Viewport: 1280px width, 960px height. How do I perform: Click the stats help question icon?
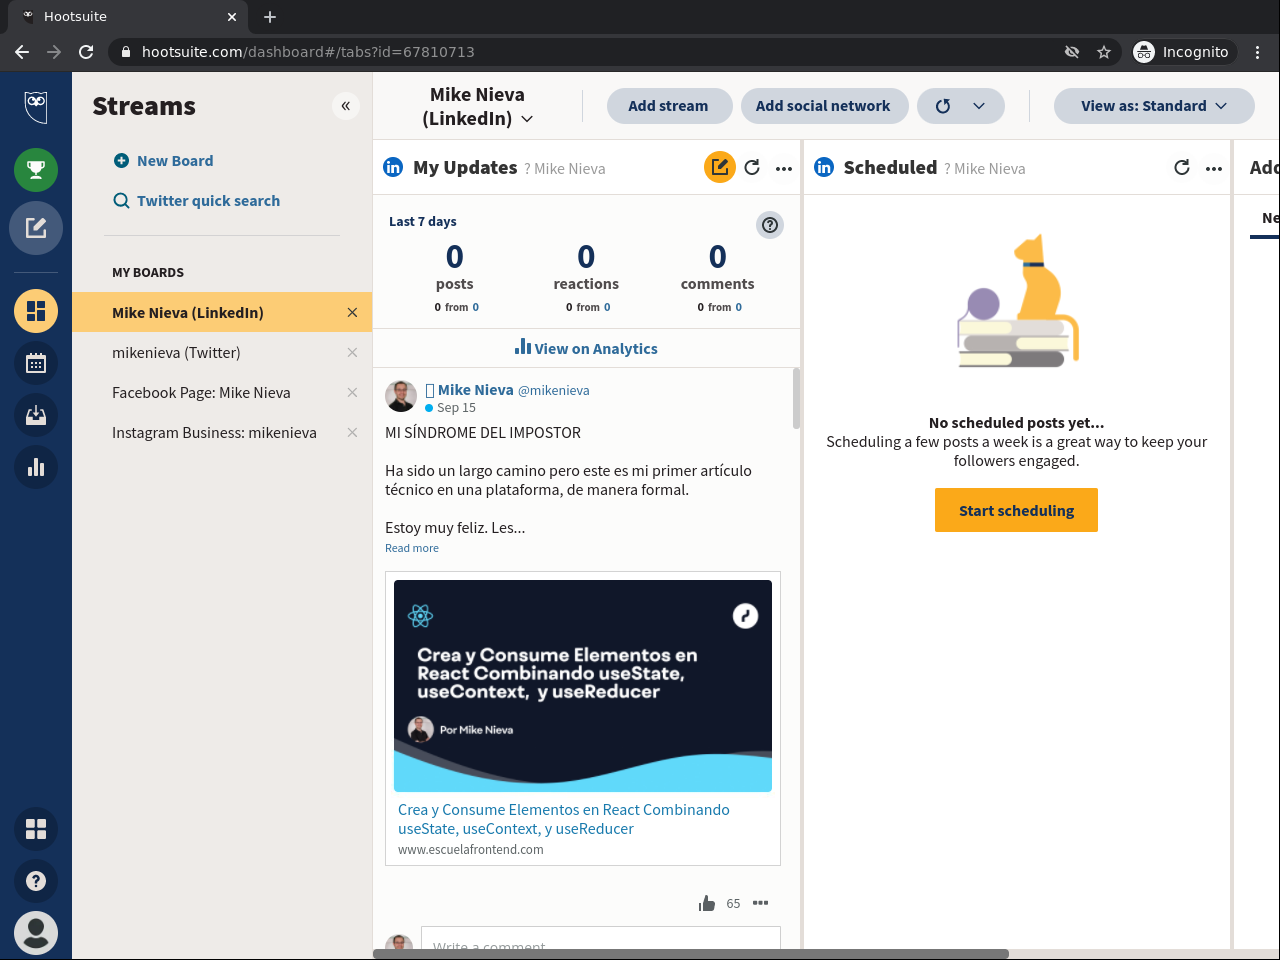pyautogui.click(x=770, y=225)
